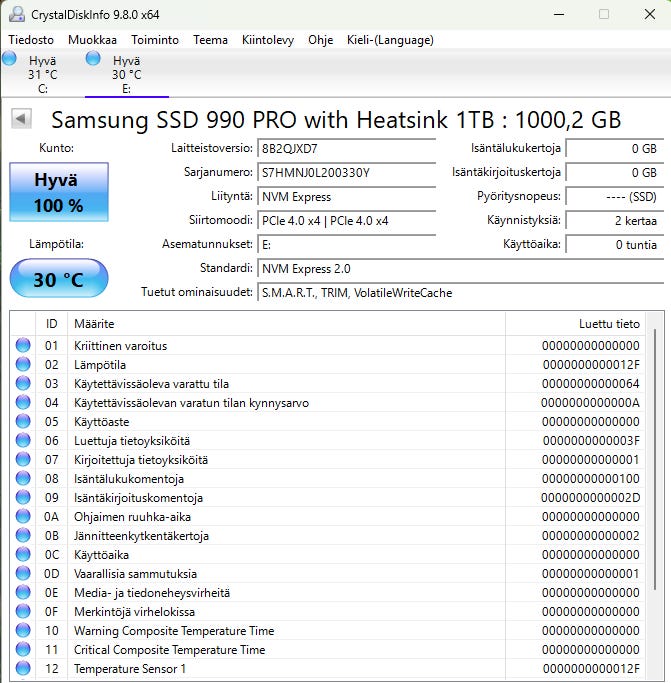Image resolution: width=671 pixels, height=683 pixels.
Task: Open the Kieli-(Language) menu
Action: 392,40
